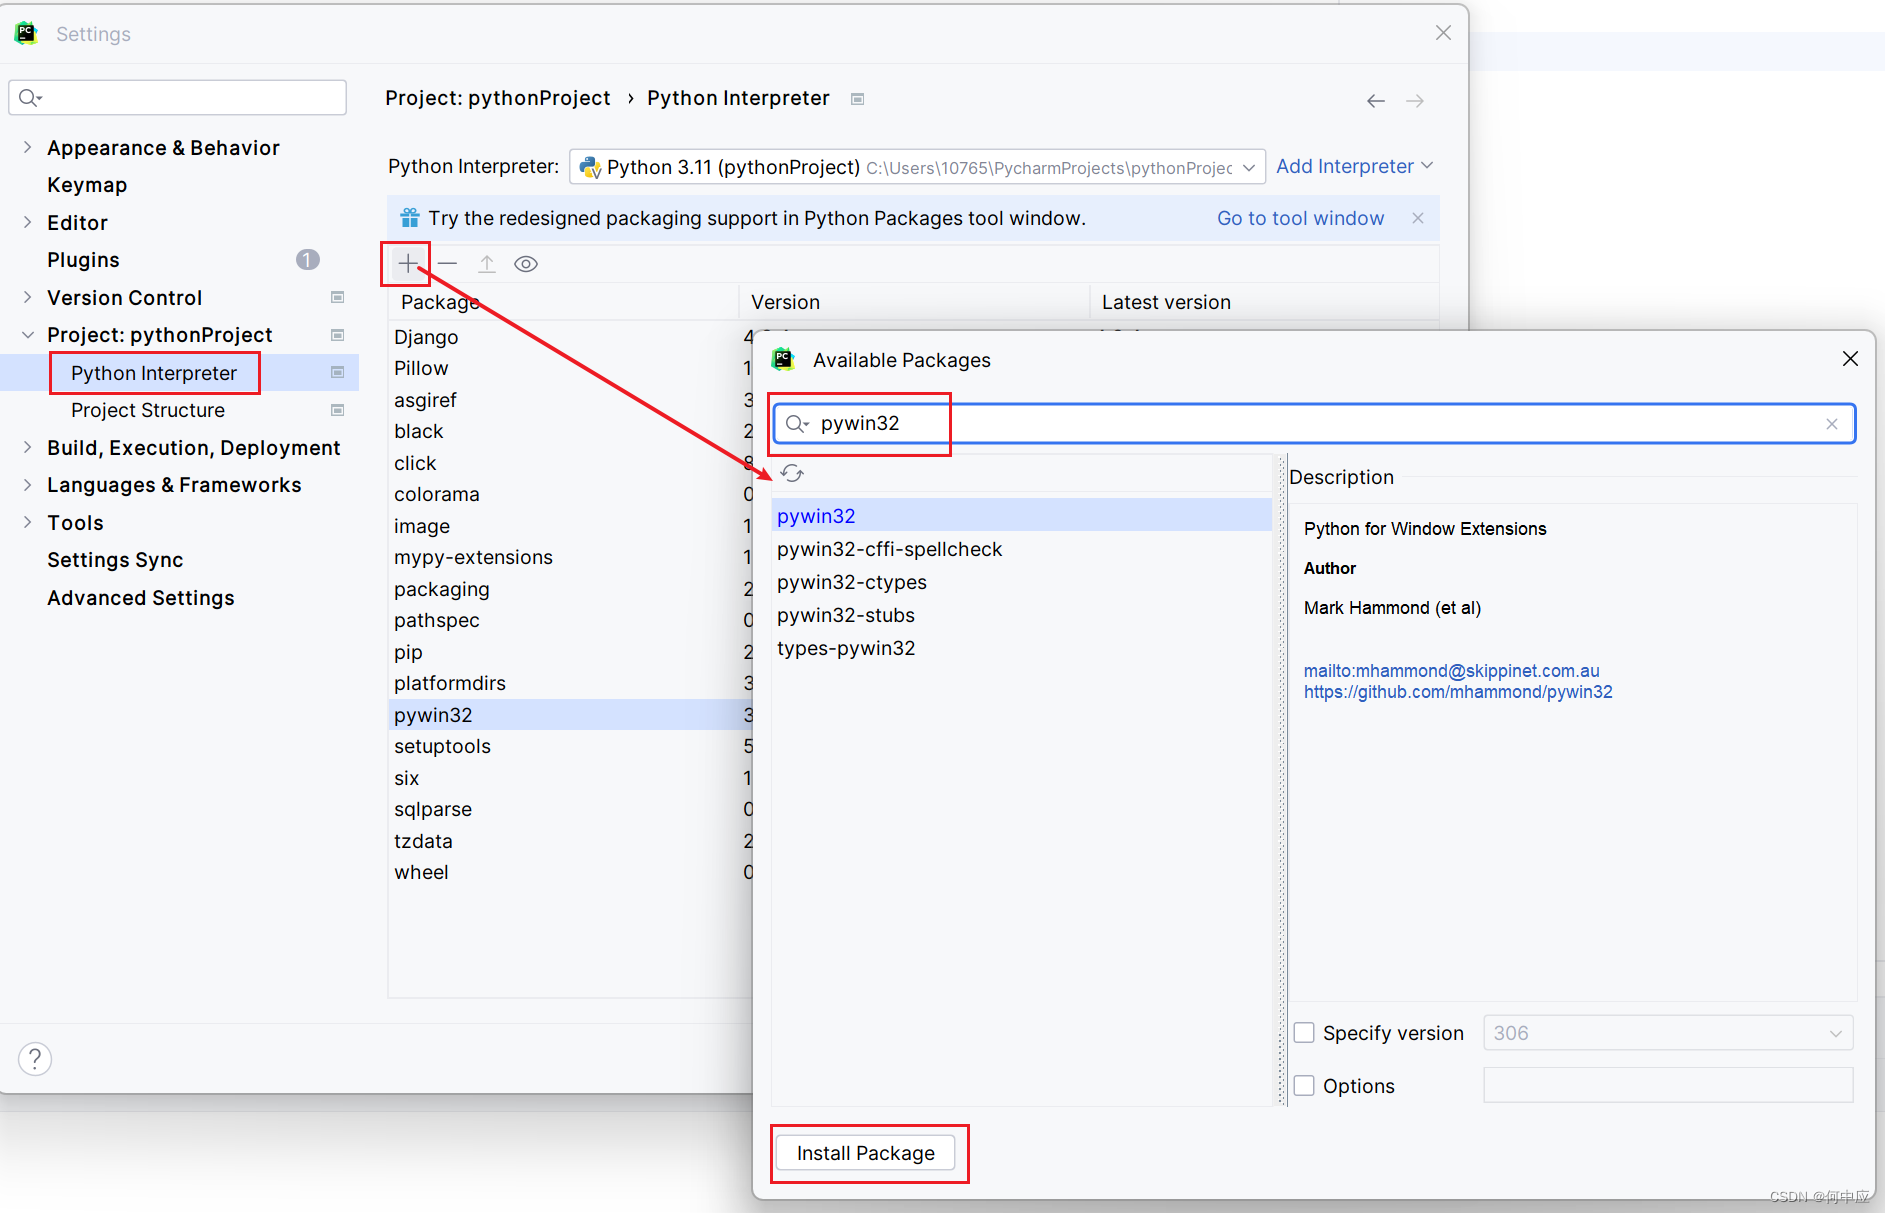Enable the Specify version checkbox
1885x1213 pixels.
(x=1304, y=1033)
